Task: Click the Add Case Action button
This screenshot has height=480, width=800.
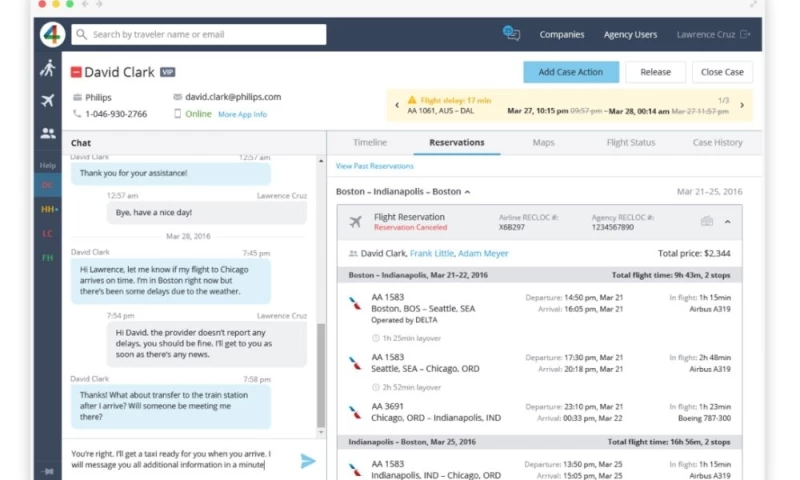Action: 570,72
